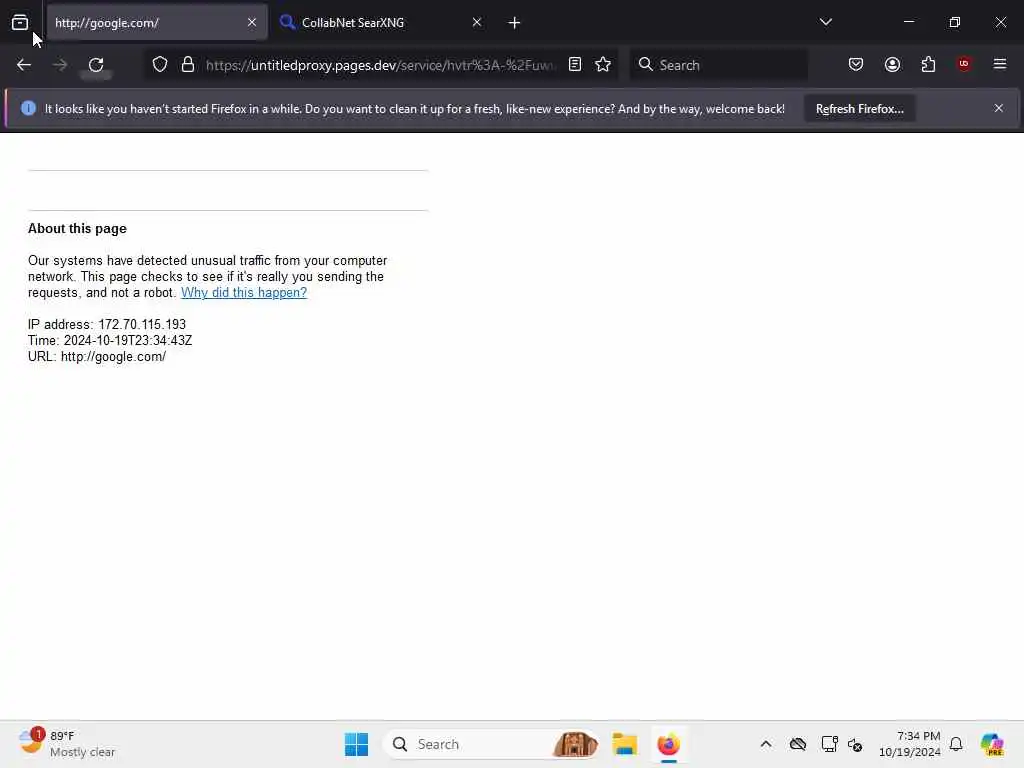Viewport: 1024px width, 768px height.
Task: Click the Firefox toolbar Search box
Action: pos(718,65)
